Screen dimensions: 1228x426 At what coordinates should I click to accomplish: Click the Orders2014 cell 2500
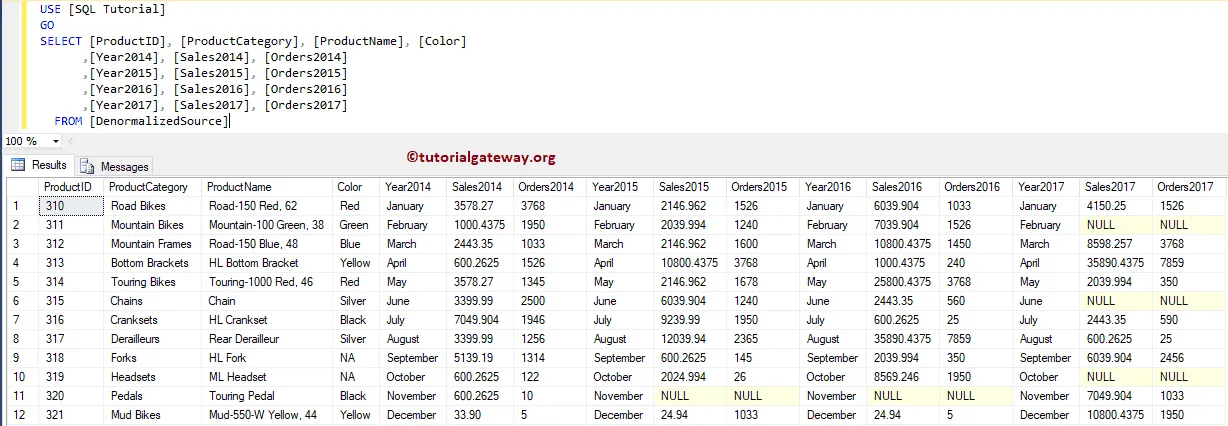pyautogui.click(x=549, y=301)
